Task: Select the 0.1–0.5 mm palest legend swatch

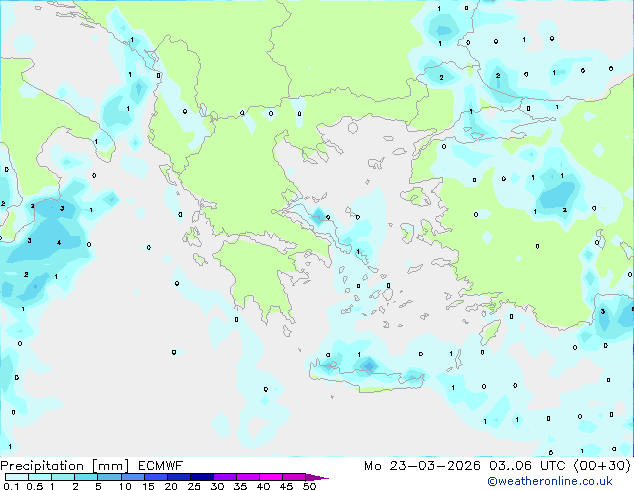Action: 17,477
